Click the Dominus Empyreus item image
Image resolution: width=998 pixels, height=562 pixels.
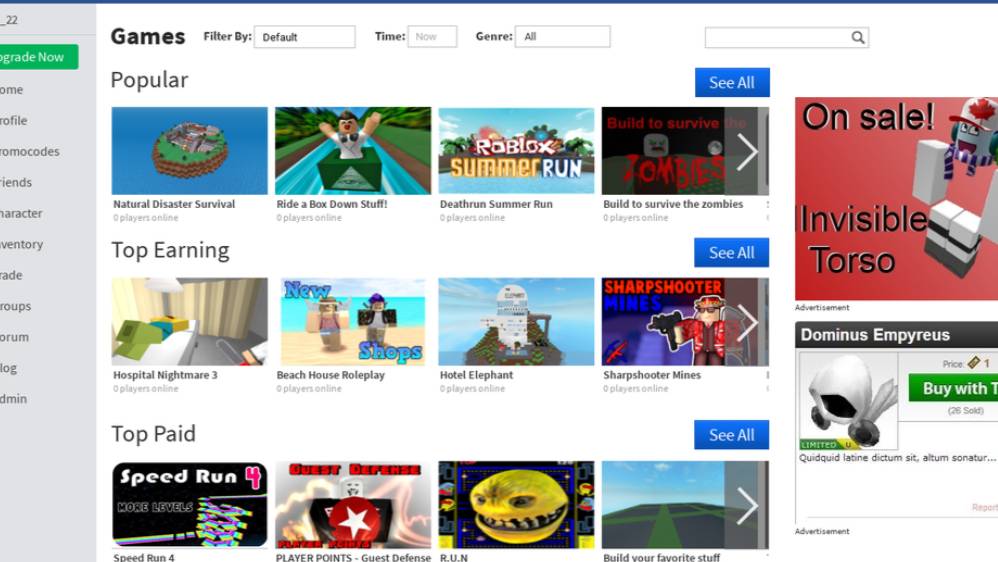848,401
